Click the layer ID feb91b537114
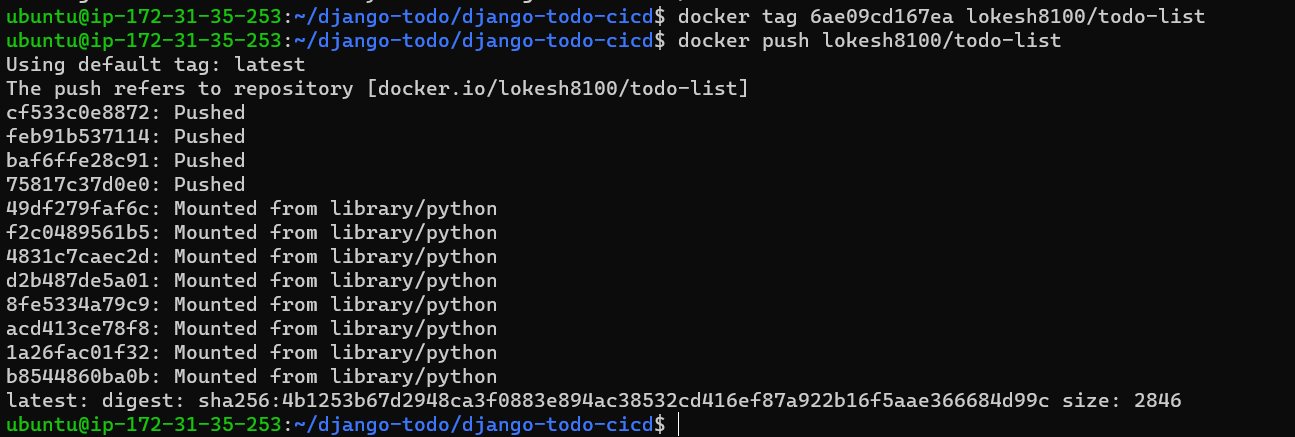The height and width of the screenshot is (437, 1295). (83, 136)
